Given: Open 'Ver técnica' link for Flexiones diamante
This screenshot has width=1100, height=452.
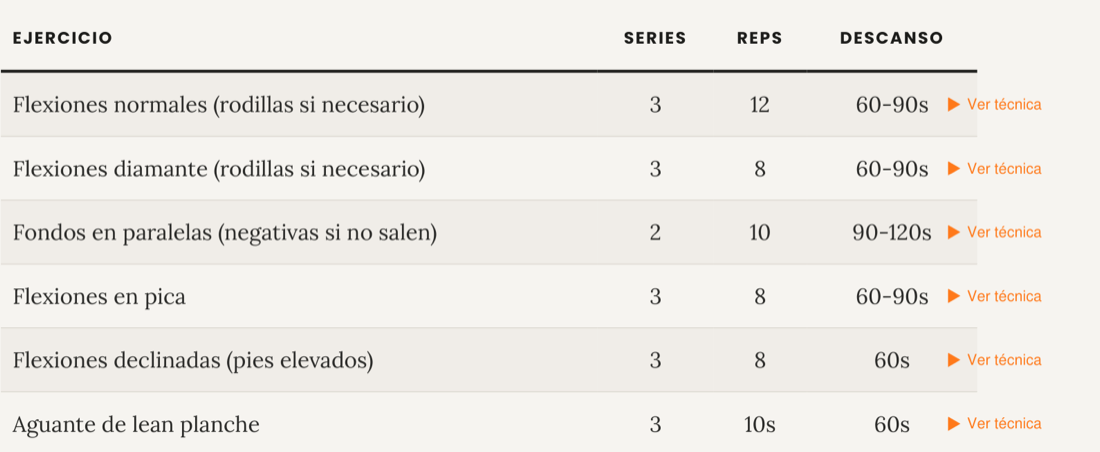Looking at the screenshot, I should (1004, 168).
